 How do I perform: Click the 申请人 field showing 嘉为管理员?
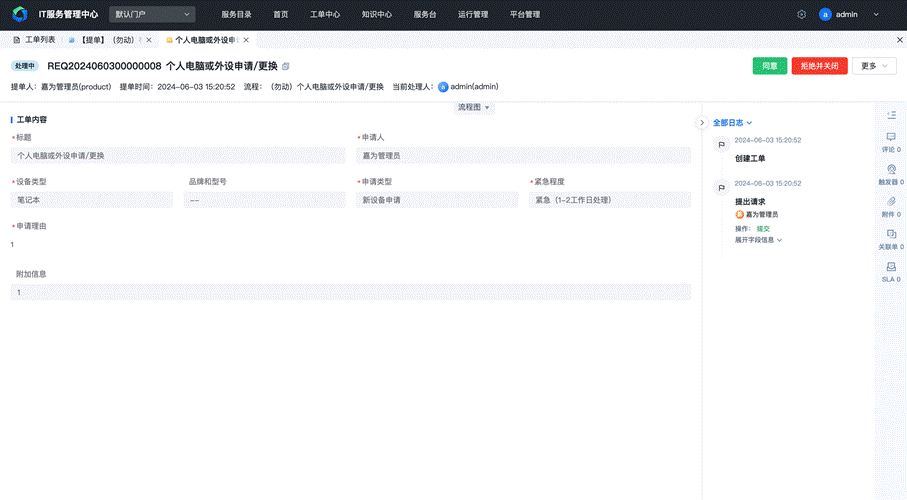click(x=523, y=156)
